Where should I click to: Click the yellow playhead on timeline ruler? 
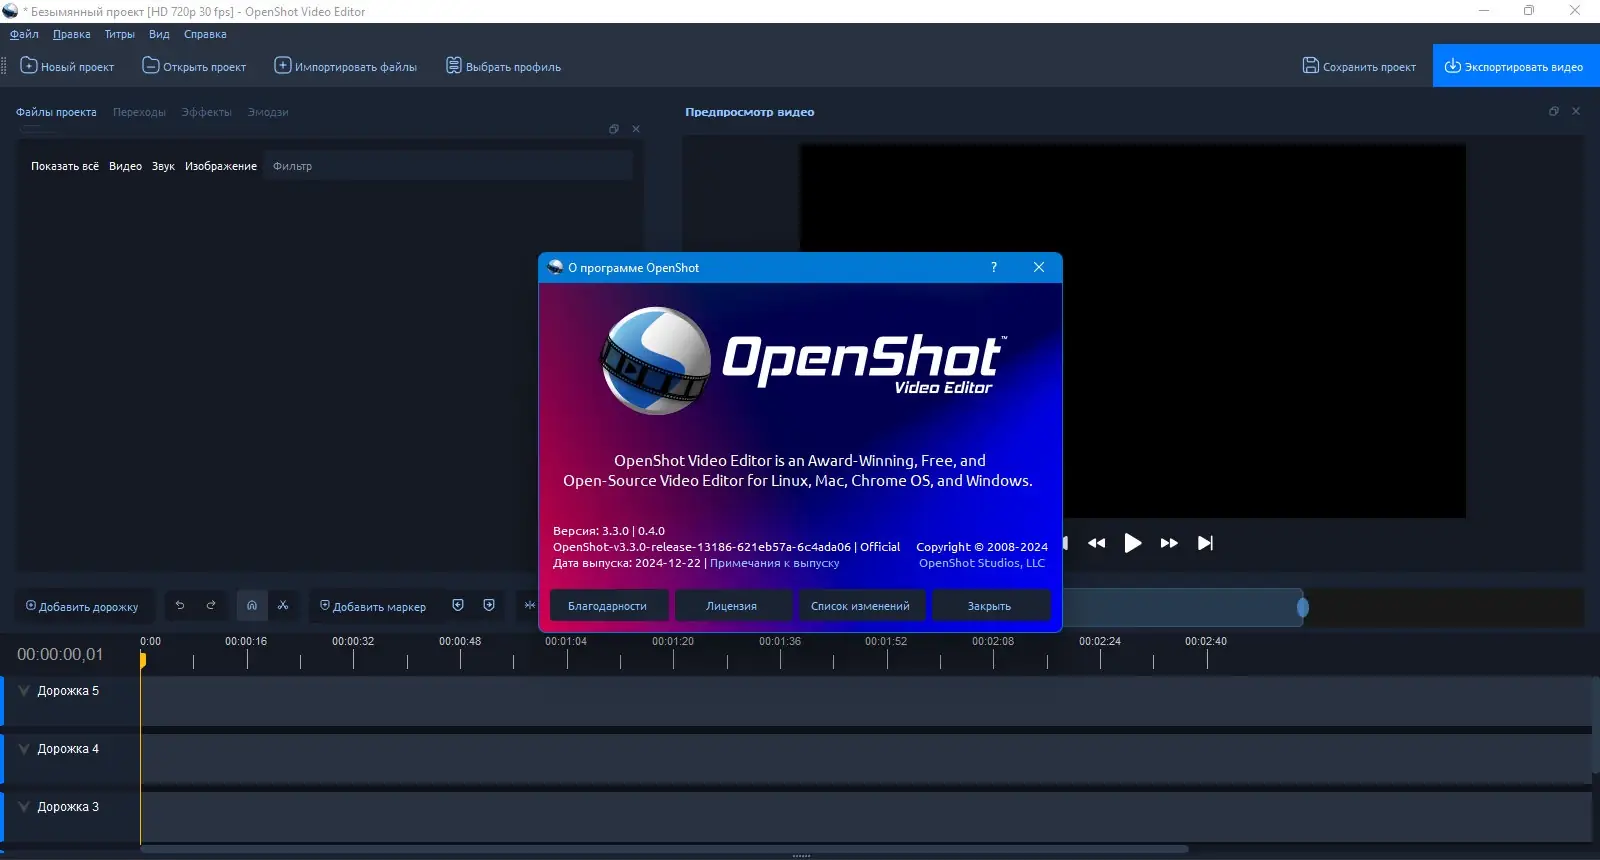pos(142,660)
